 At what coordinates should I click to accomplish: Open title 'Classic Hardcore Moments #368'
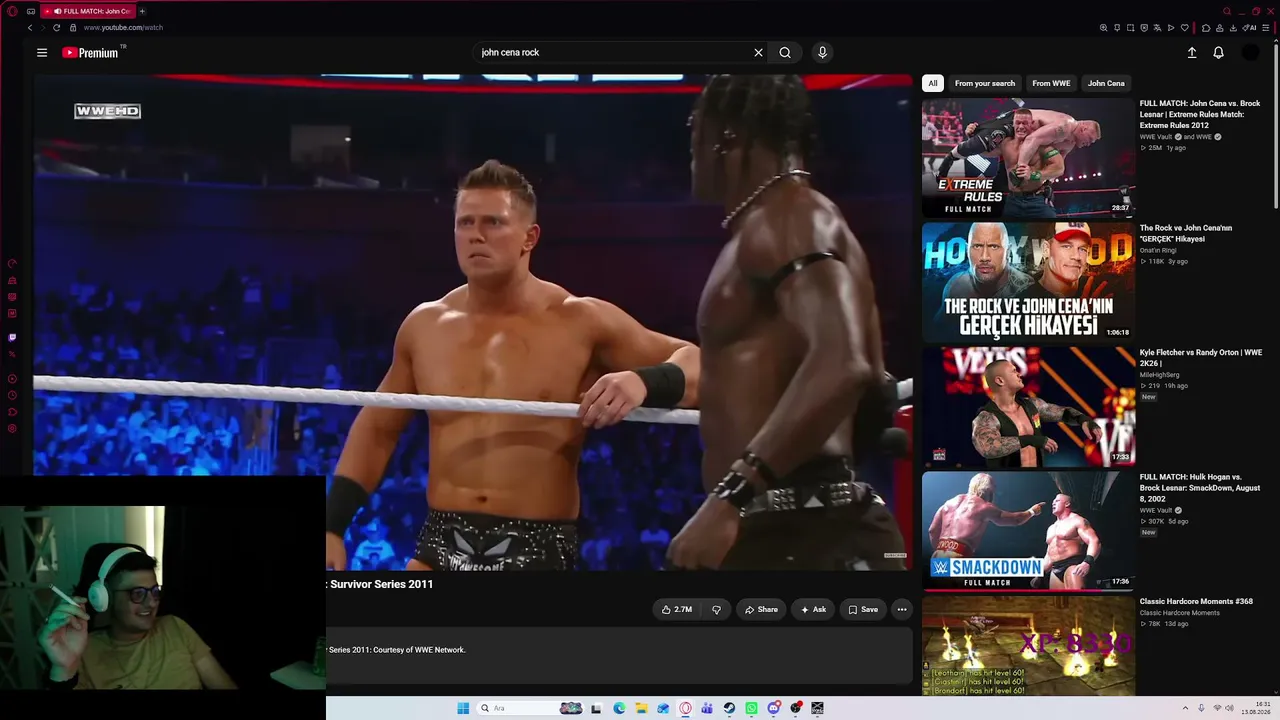(1196, 602)
